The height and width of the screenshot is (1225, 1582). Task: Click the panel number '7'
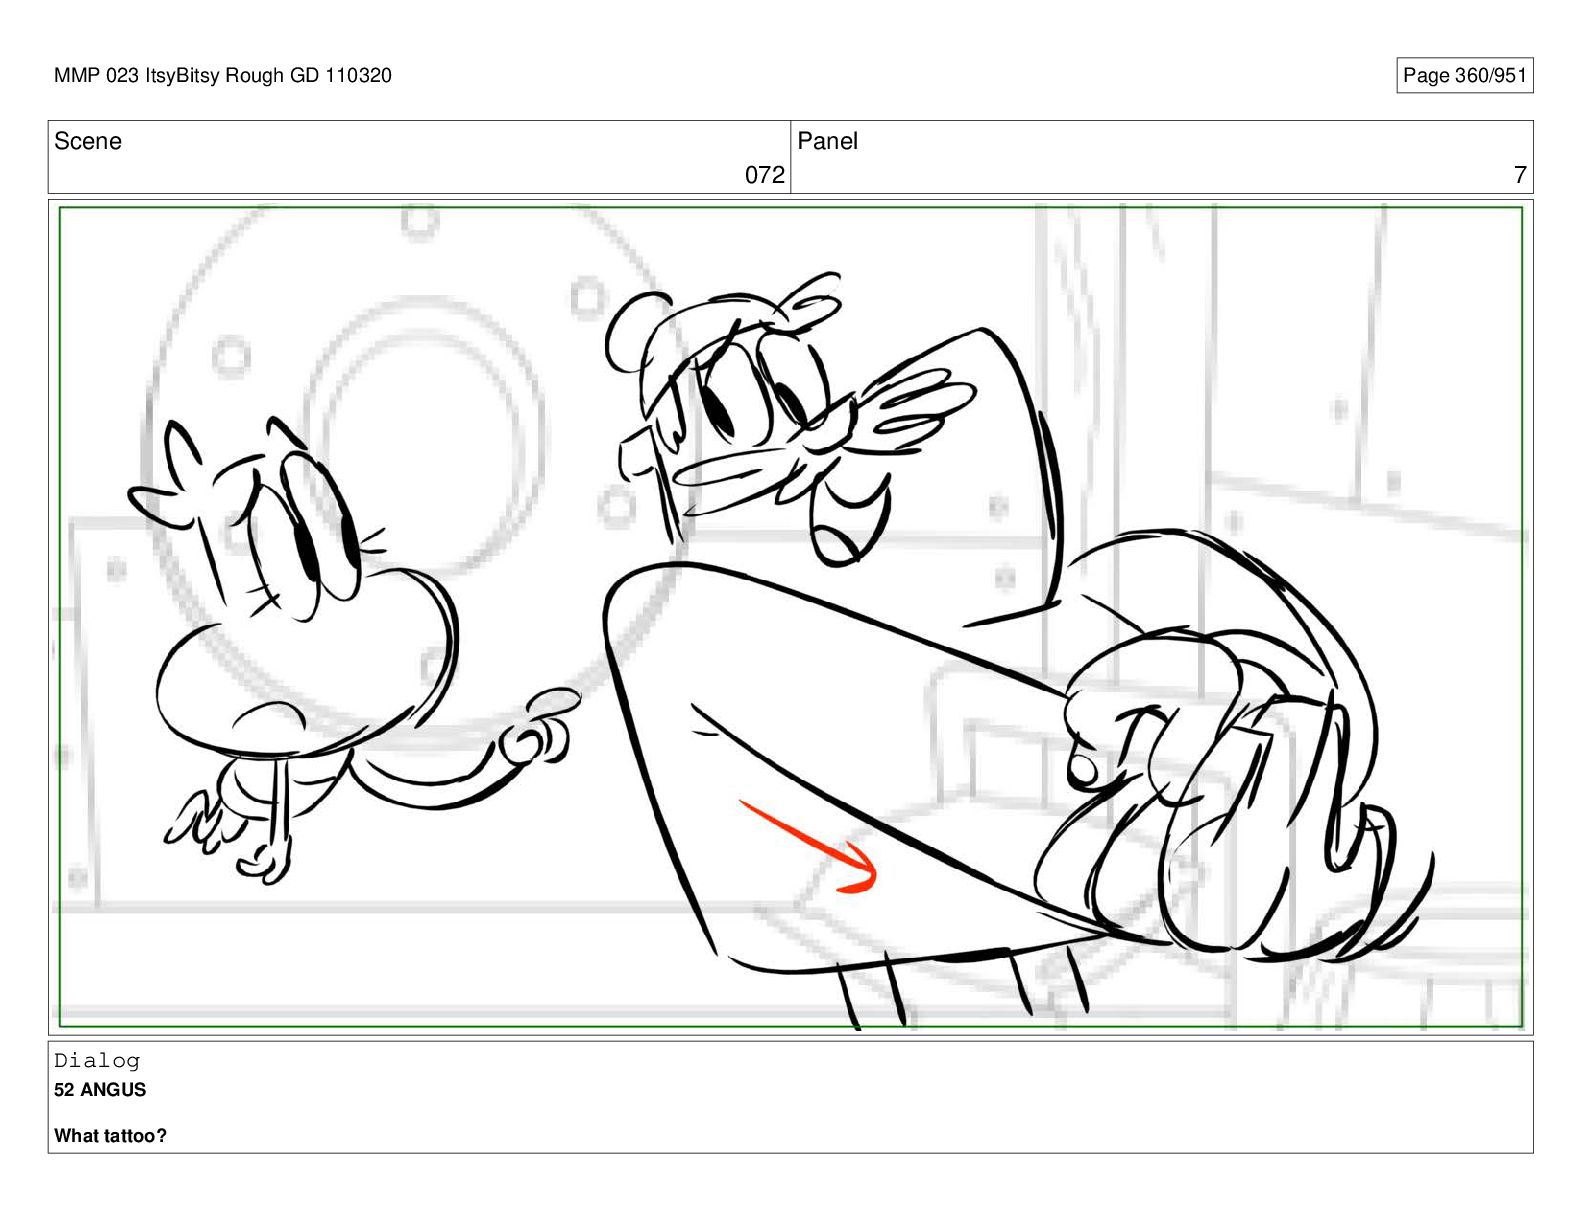point(1520,175)
